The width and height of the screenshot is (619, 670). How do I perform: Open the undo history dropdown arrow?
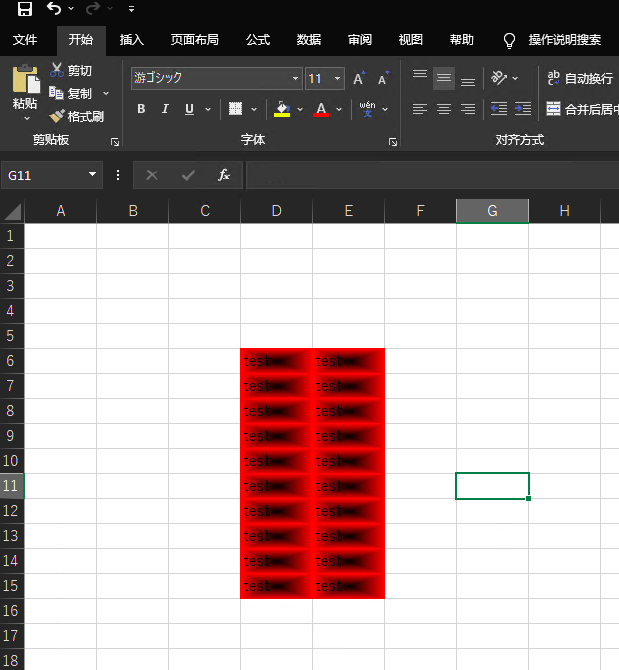[71, 9]
